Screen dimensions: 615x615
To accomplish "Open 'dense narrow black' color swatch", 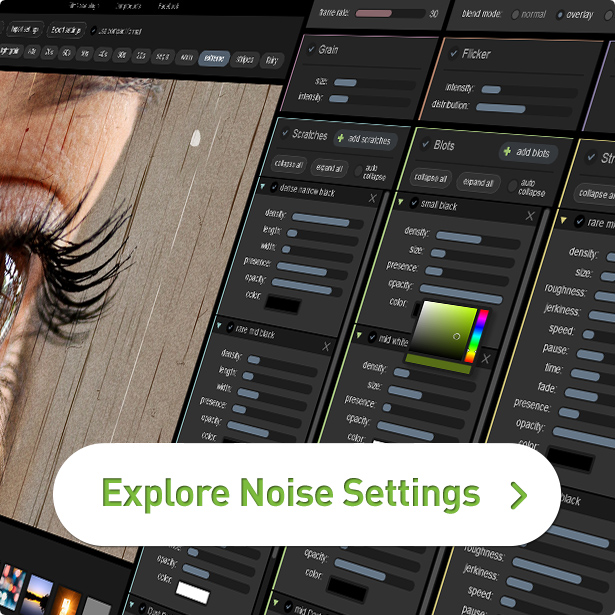I will point(283,304).
